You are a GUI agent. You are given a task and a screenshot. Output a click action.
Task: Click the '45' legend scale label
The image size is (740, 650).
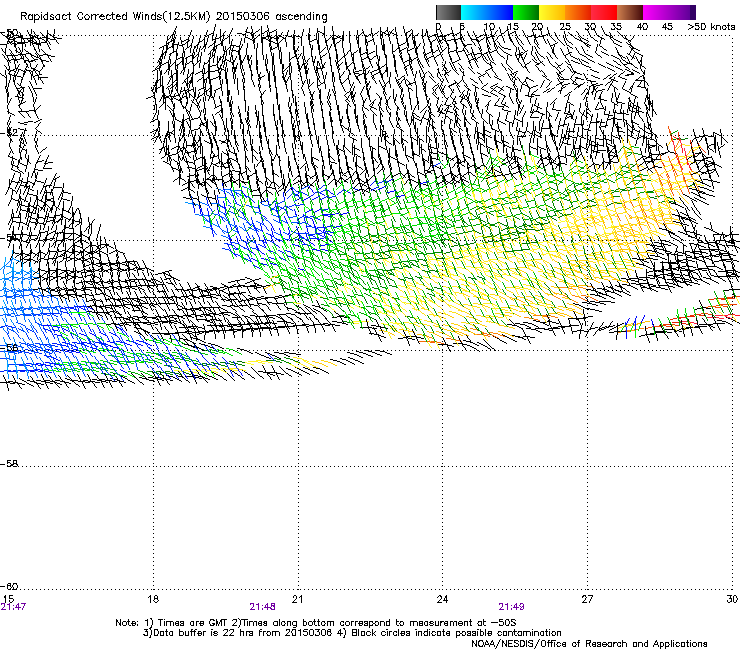pos(667,27)
